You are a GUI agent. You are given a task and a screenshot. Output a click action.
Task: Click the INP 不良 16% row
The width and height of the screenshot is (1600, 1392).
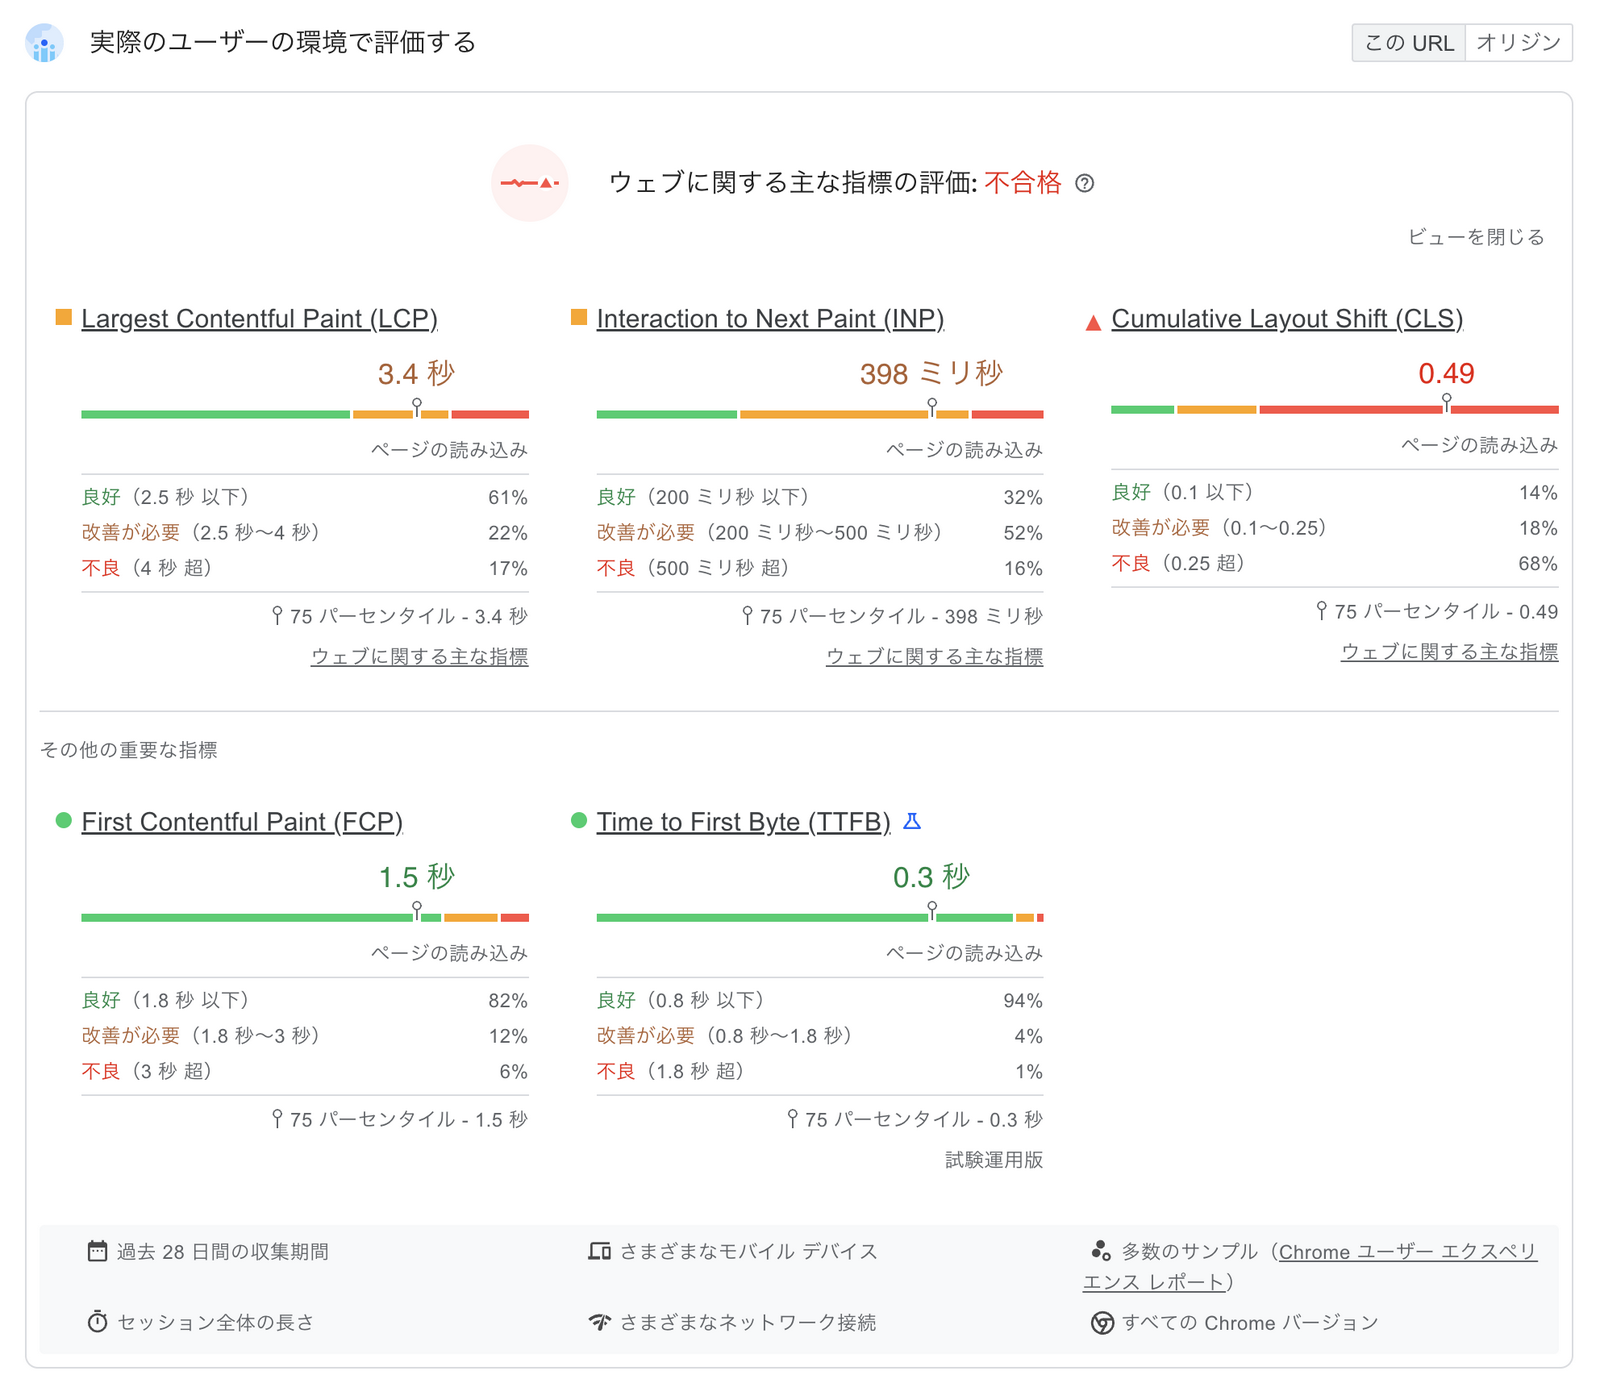(x=820, y=568)
